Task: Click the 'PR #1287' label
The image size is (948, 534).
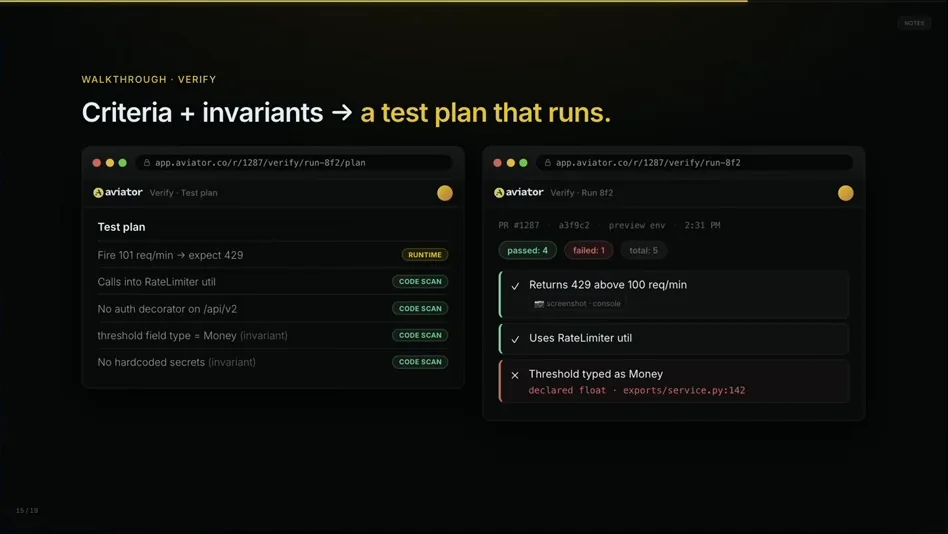Action: tap(519, 226)
